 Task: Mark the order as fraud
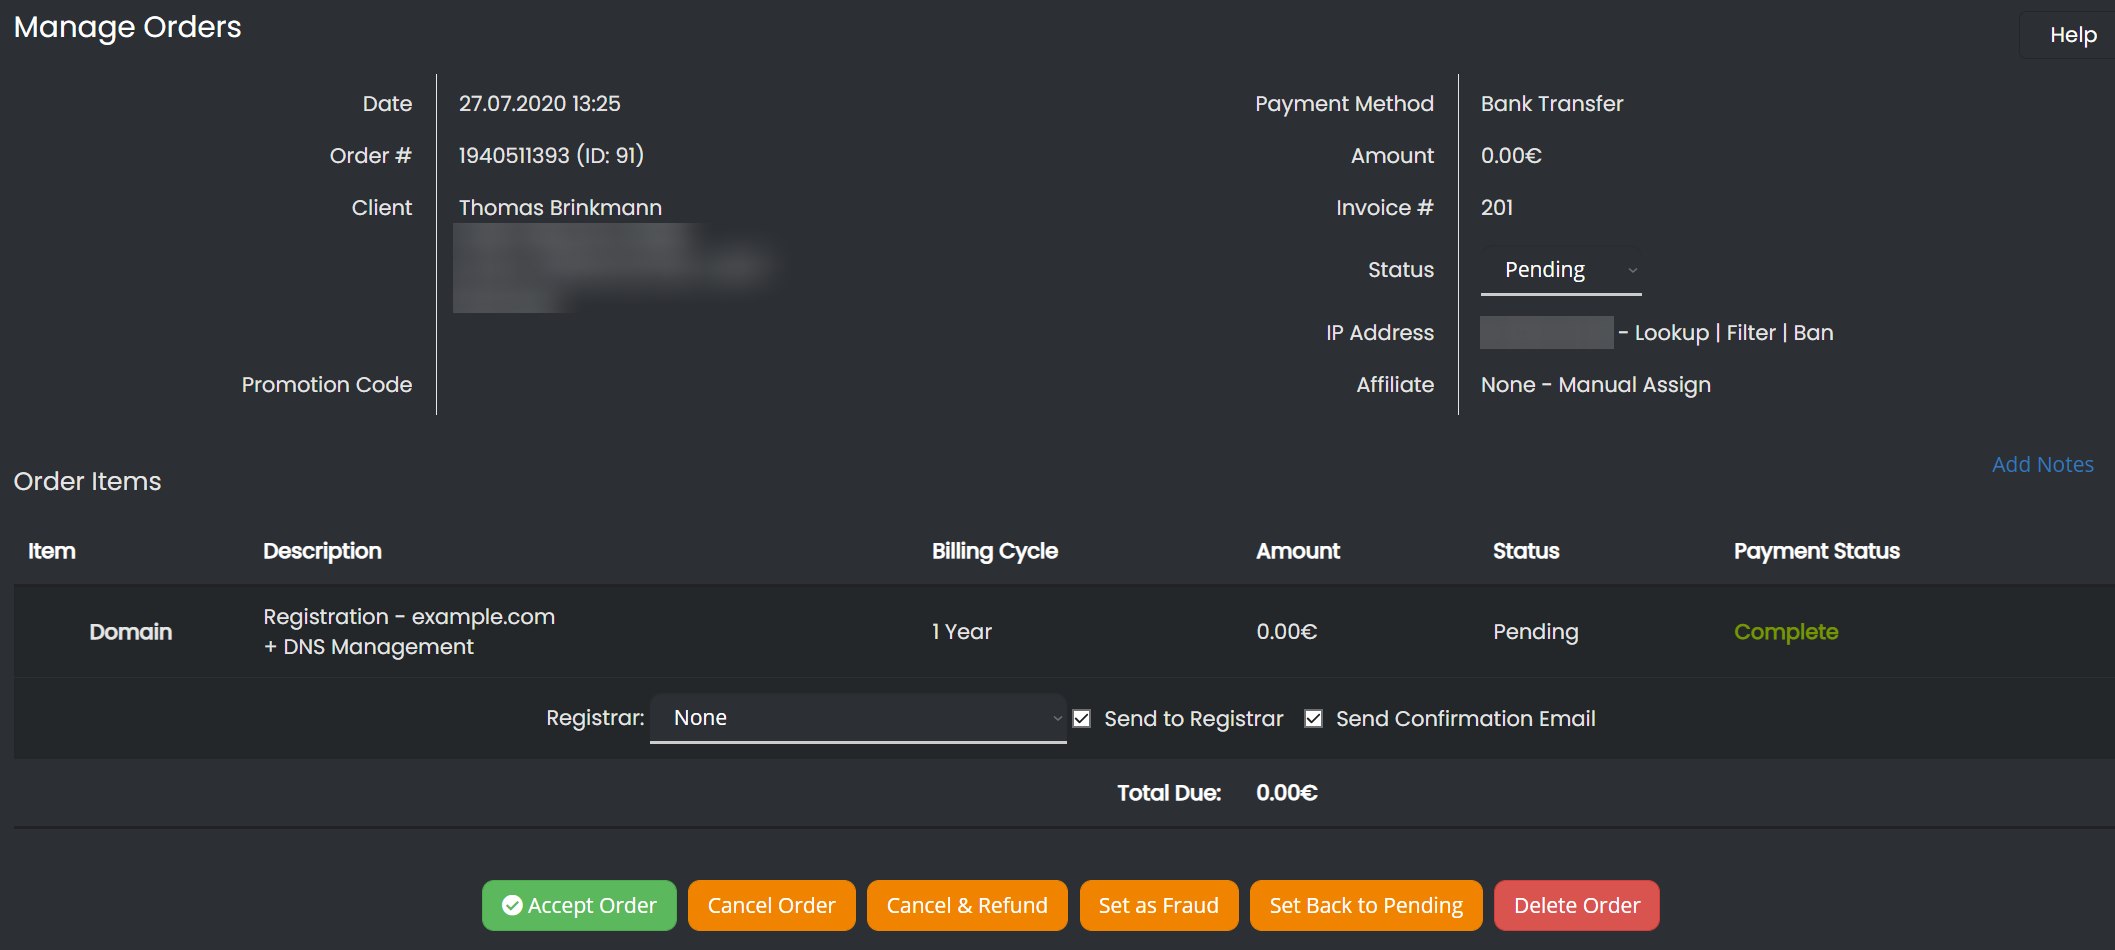click(x=1158, y=905)
